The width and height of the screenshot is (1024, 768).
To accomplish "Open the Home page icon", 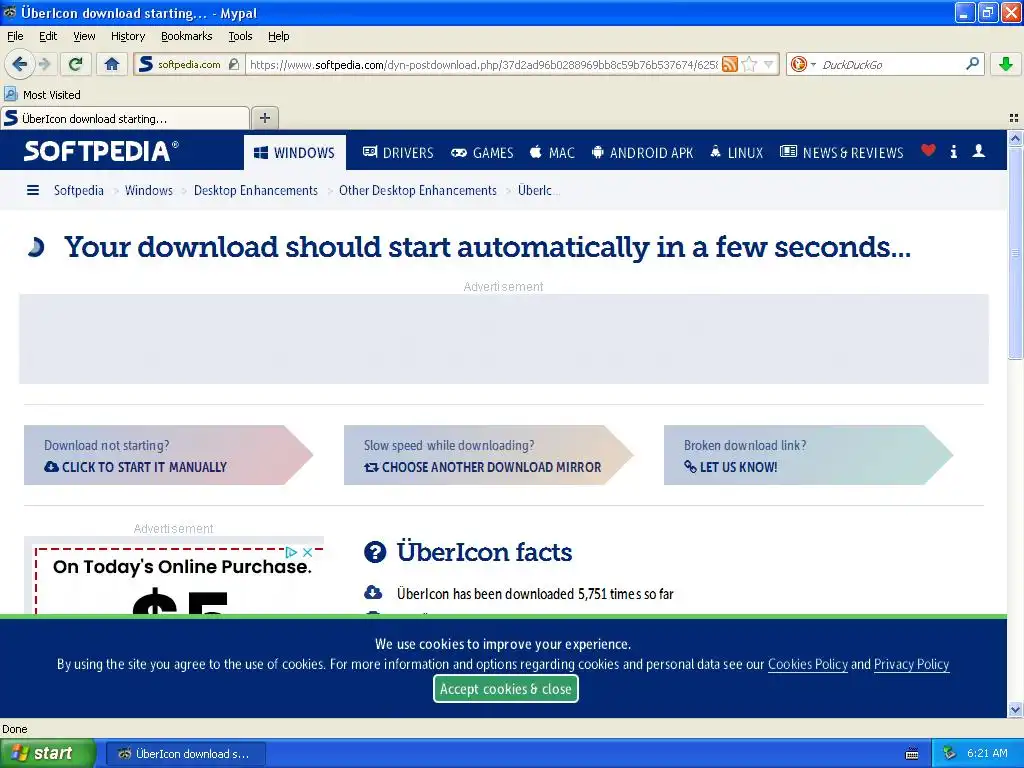I will tap(112, 64).
